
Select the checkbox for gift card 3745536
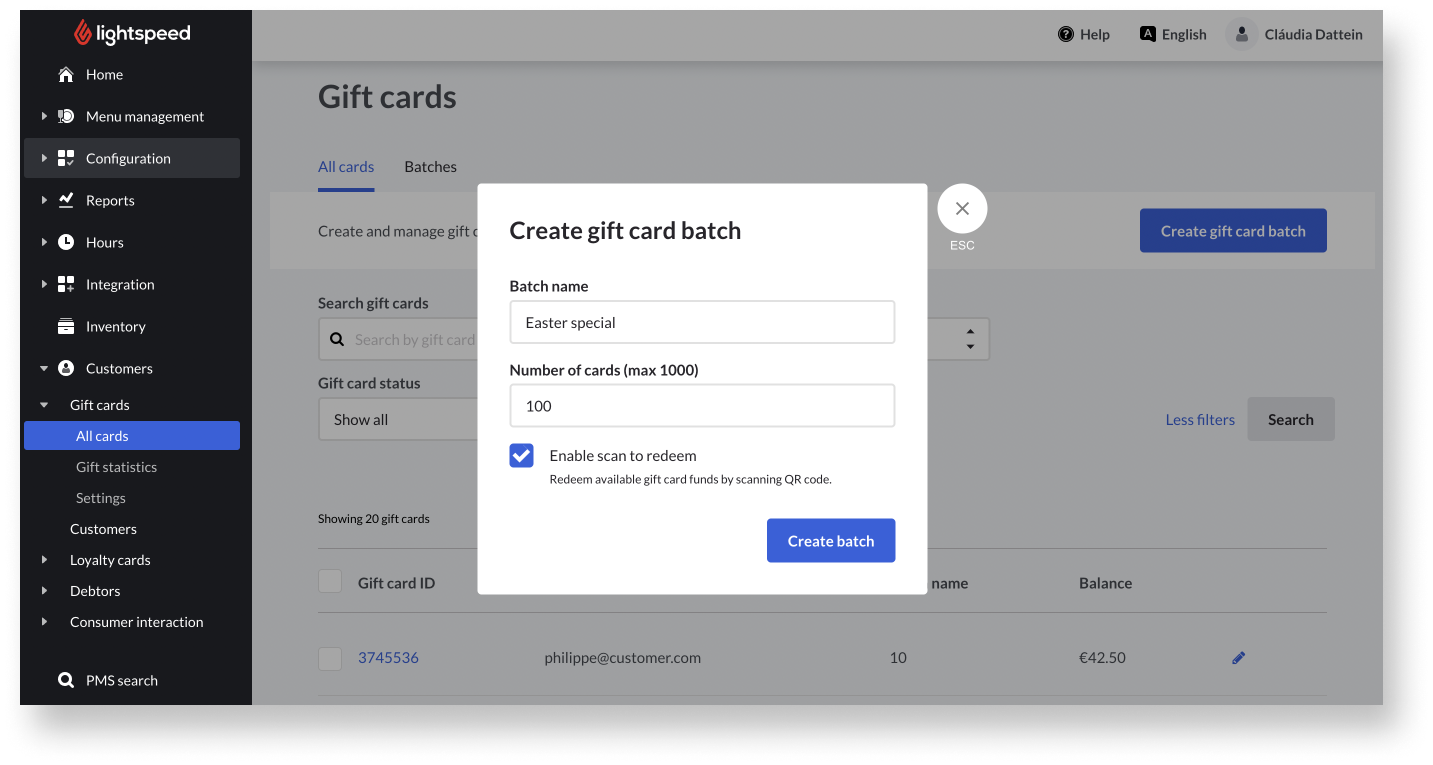tap(330, 658)
